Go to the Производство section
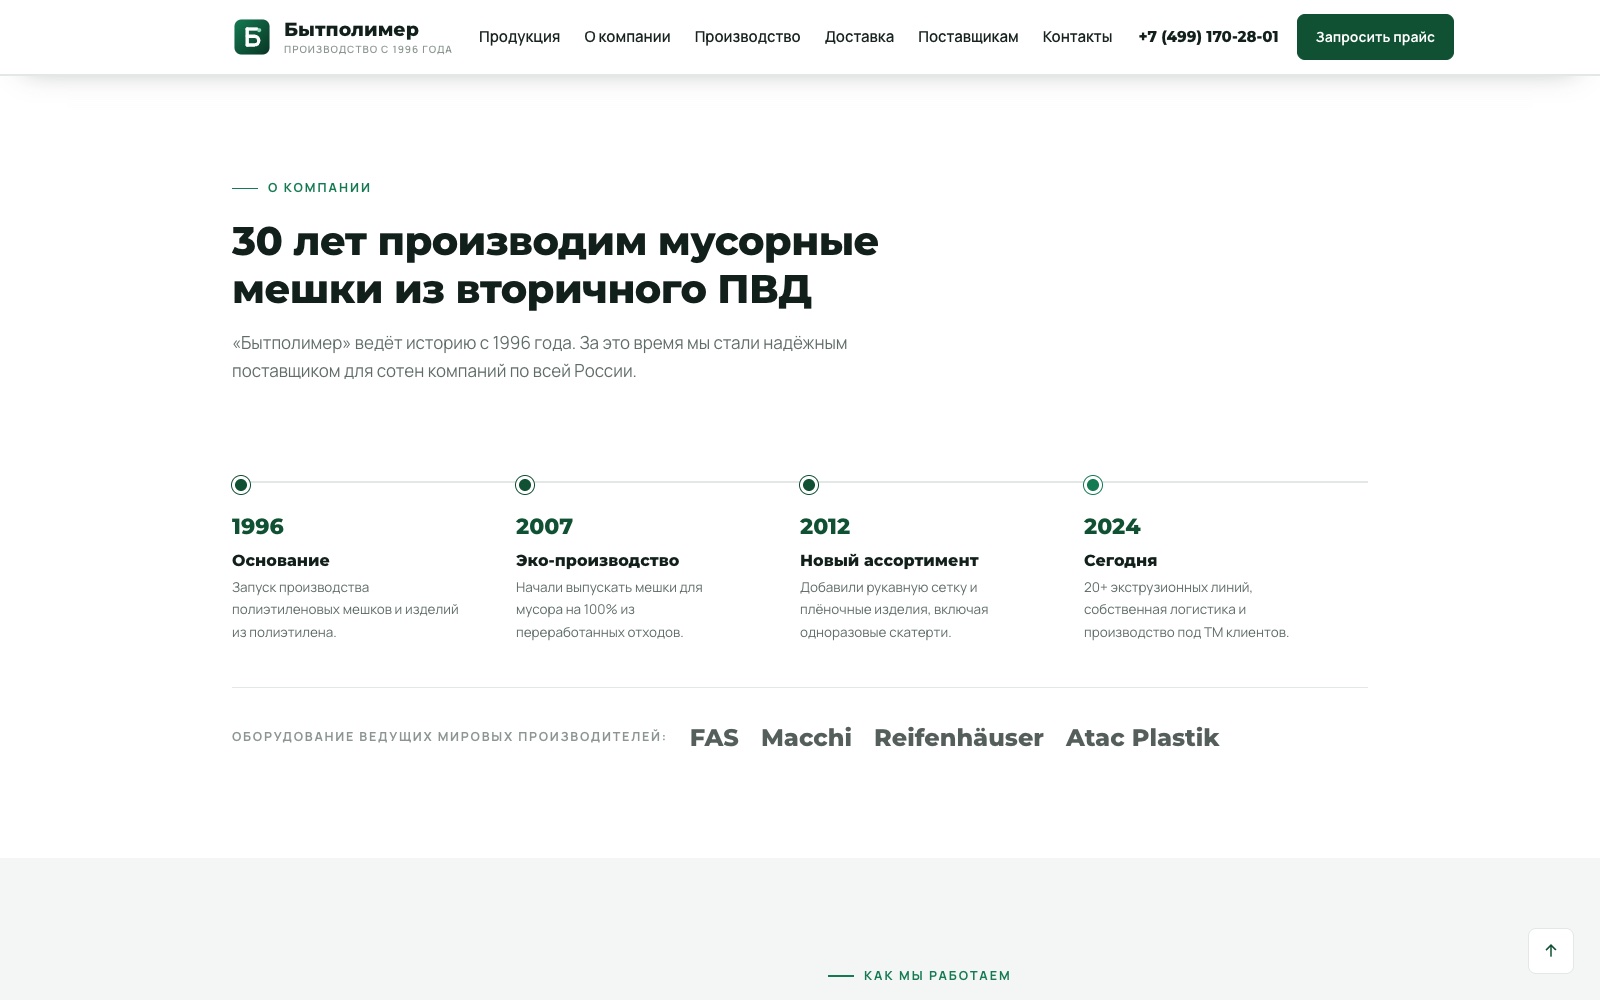The height and width of the screenshot is (1000, 1600). click(747, 37)
